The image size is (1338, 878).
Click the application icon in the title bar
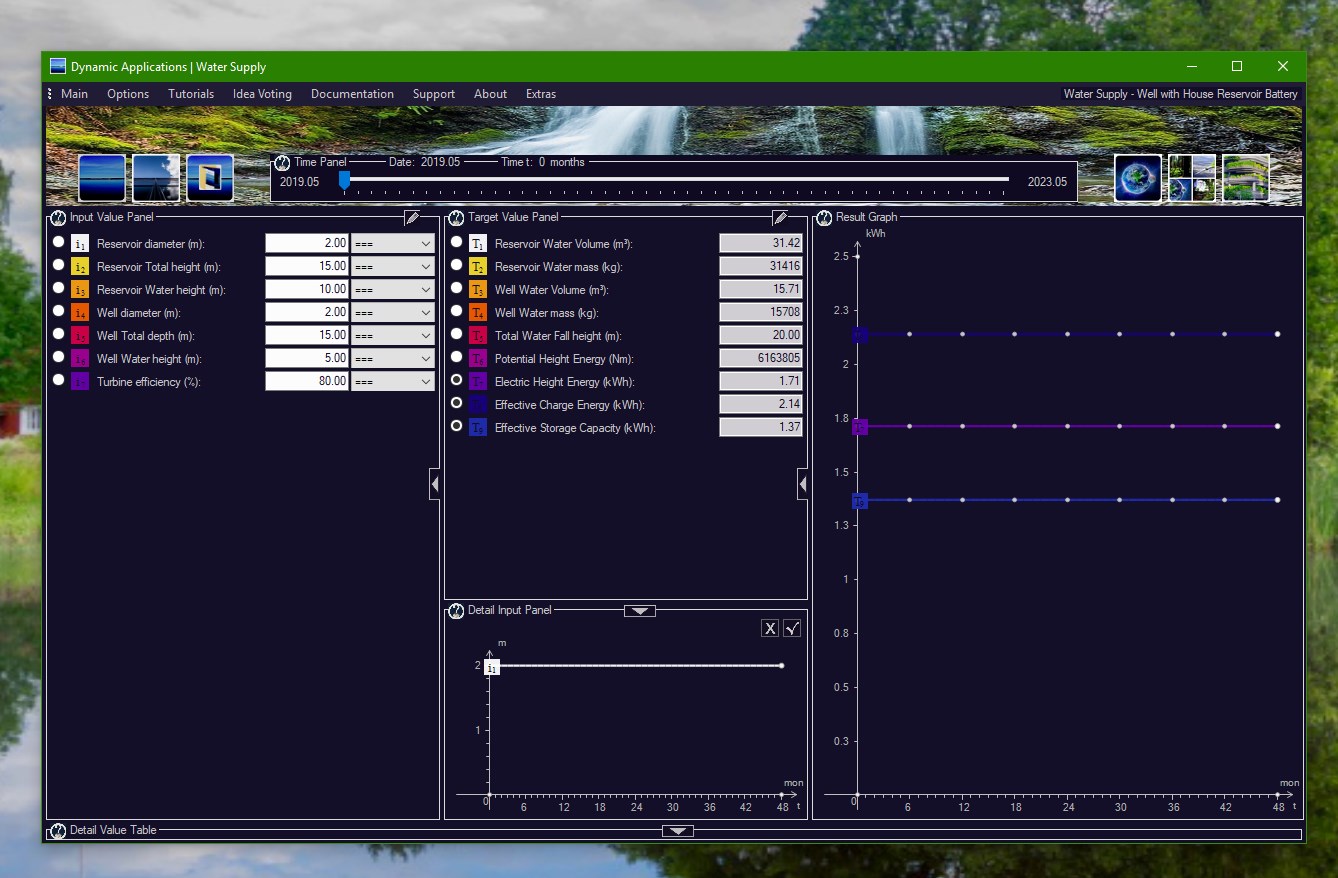[x=58, y=67]
